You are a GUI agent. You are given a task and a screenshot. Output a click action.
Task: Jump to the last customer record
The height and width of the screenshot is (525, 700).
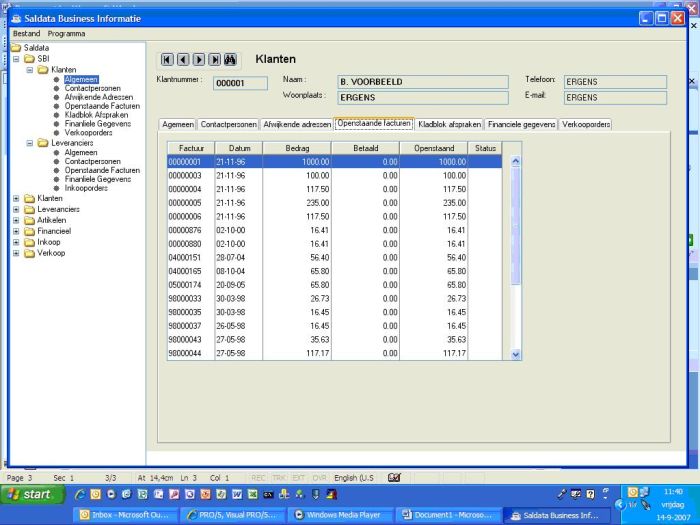(x=214, y=60)
